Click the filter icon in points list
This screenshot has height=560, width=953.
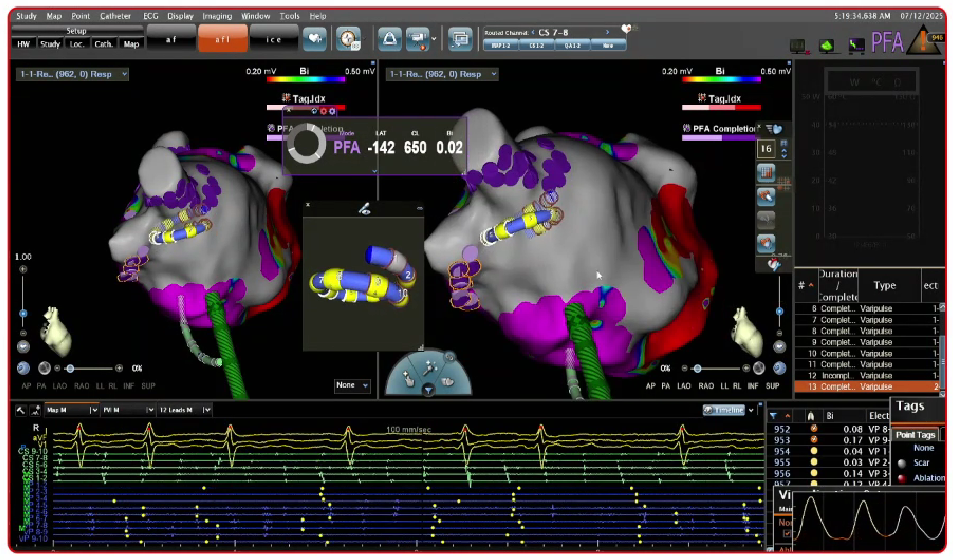(x=774, y=415)
